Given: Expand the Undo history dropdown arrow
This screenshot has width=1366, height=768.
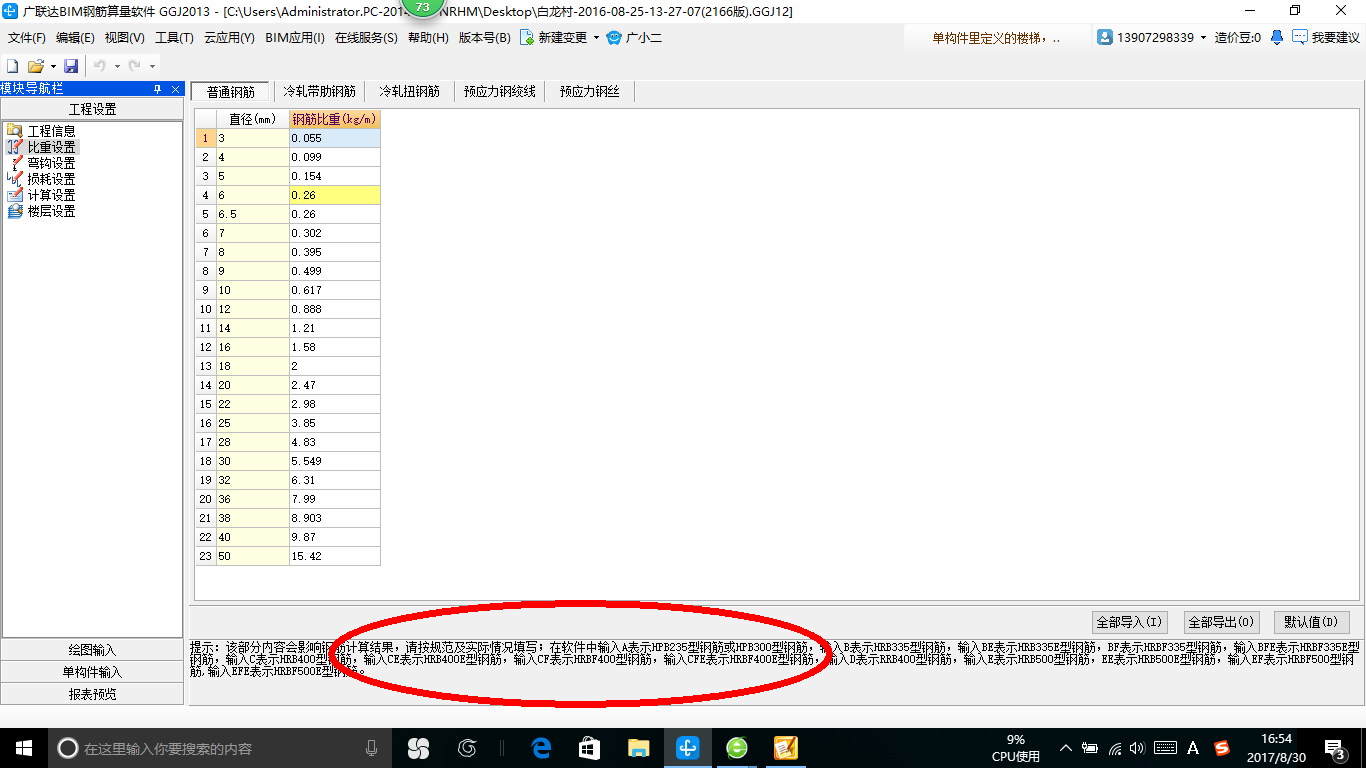Looking at the screenshot, I should 117,66.
